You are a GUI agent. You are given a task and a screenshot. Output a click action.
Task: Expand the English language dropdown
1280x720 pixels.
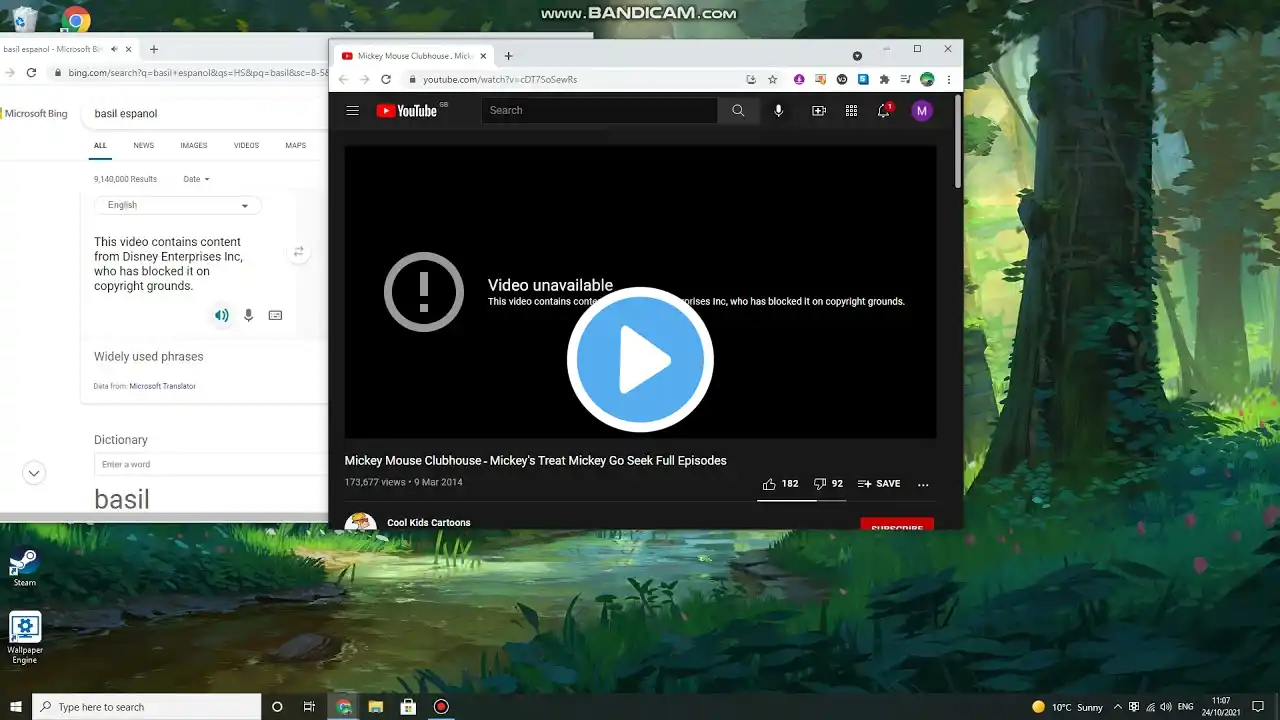pyautogui.click(x=178, y=205)
